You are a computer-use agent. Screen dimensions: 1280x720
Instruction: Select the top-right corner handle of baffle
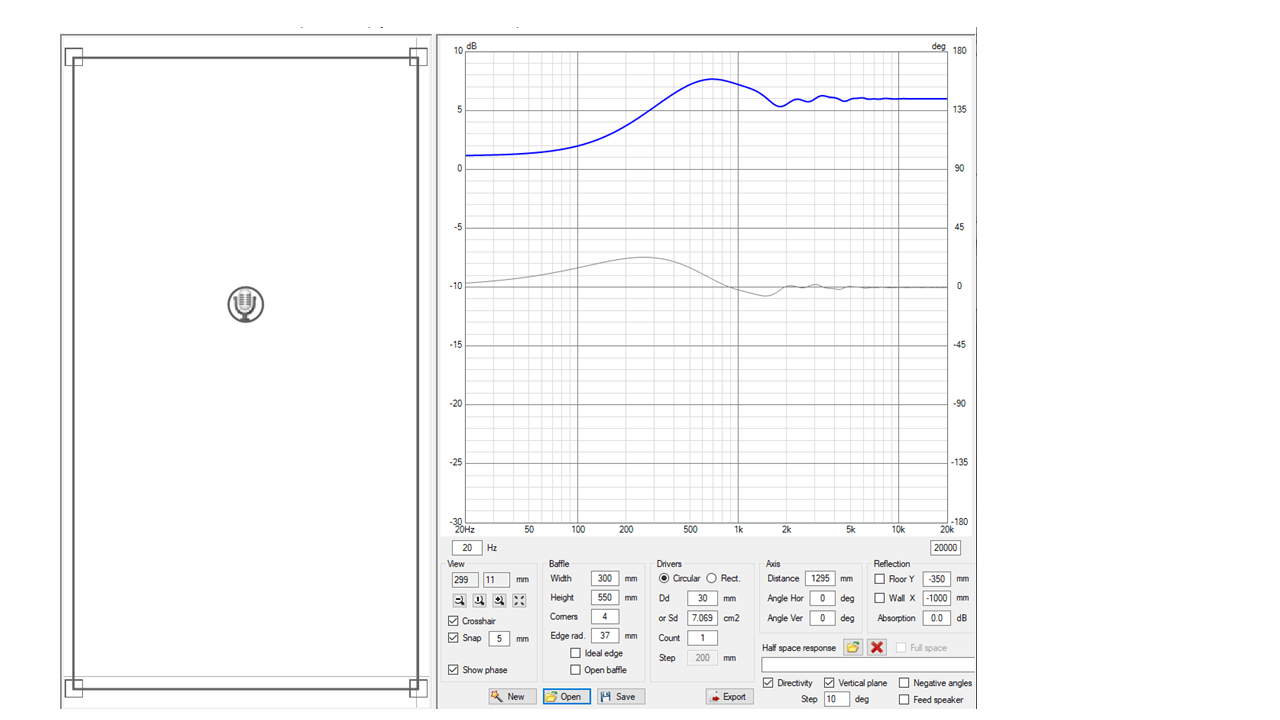[x=417, y=57]
